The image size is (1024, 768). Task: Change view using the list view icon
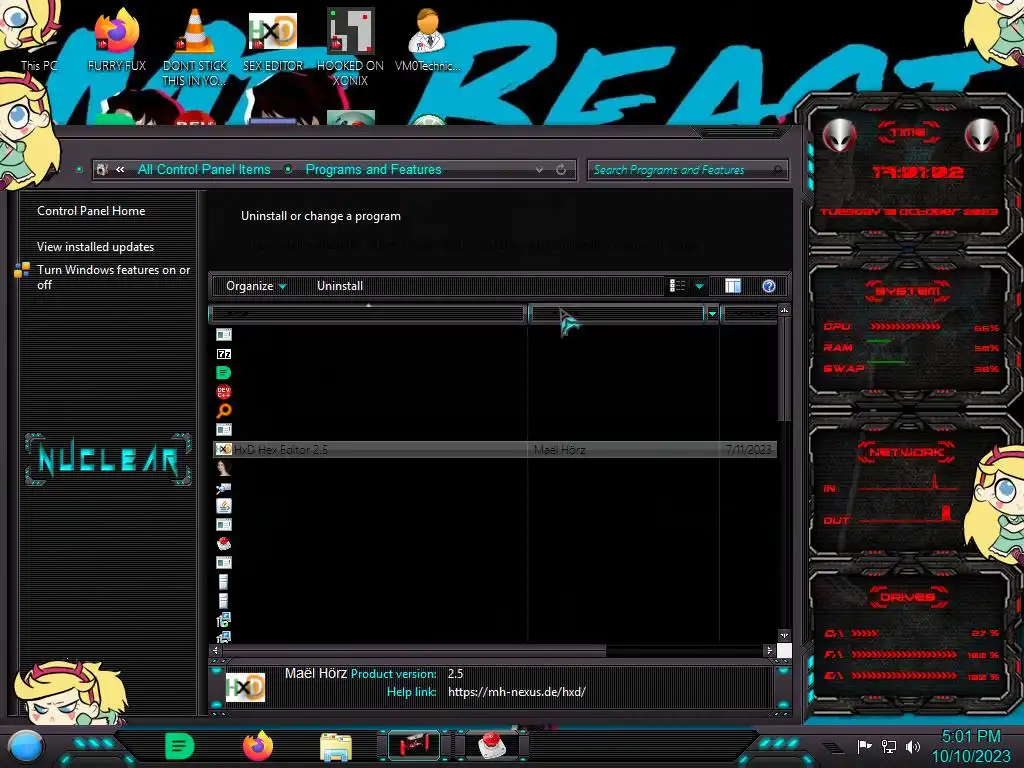(x=677, y=286)
